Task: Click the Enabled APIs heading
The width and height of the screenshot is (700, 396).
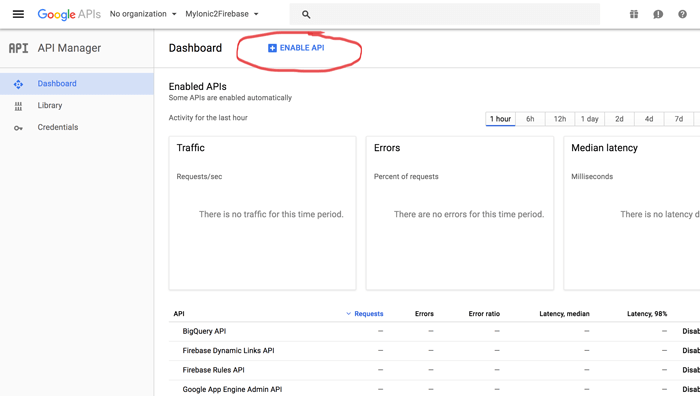Action: (197, 87)
